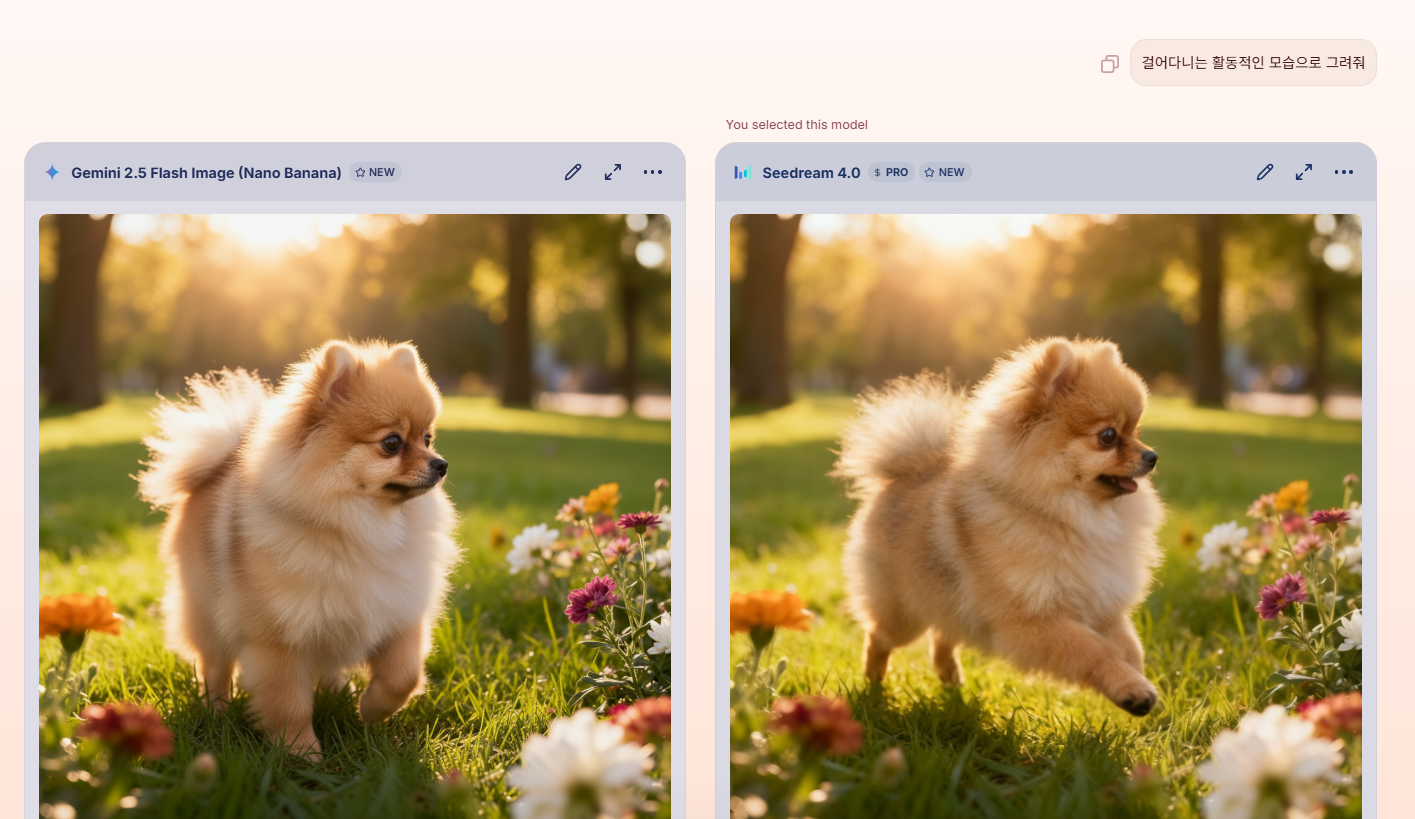The height and width of the screenshot is (819, 1415).
Task: Edit the Gemini image with the pencil icon
Action: click(x=573, y=172)
